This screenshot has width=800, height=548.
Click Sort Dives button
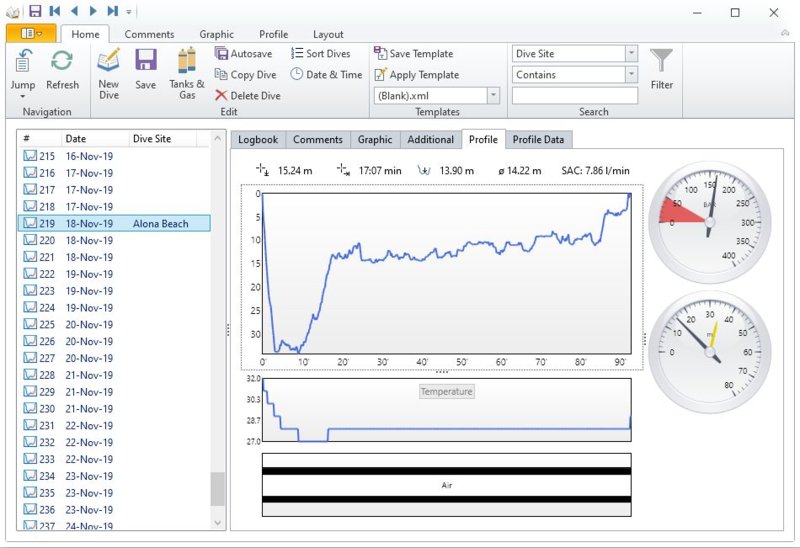pos(320,54)
